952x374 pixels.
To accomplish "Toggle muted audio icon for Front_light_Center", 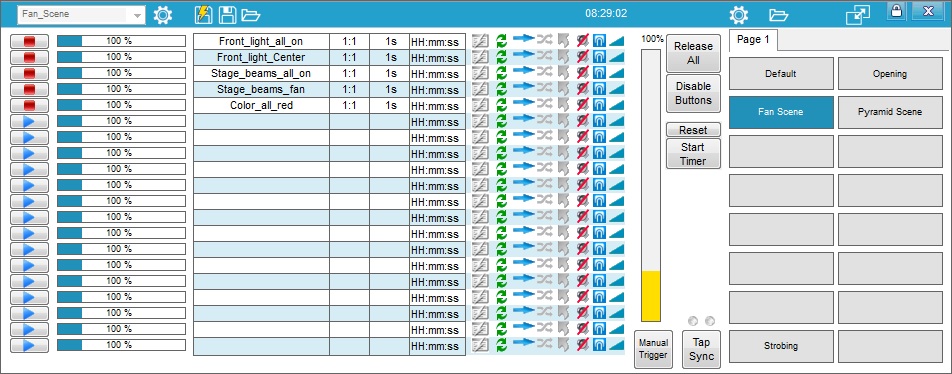I will (x=583, y=57).
